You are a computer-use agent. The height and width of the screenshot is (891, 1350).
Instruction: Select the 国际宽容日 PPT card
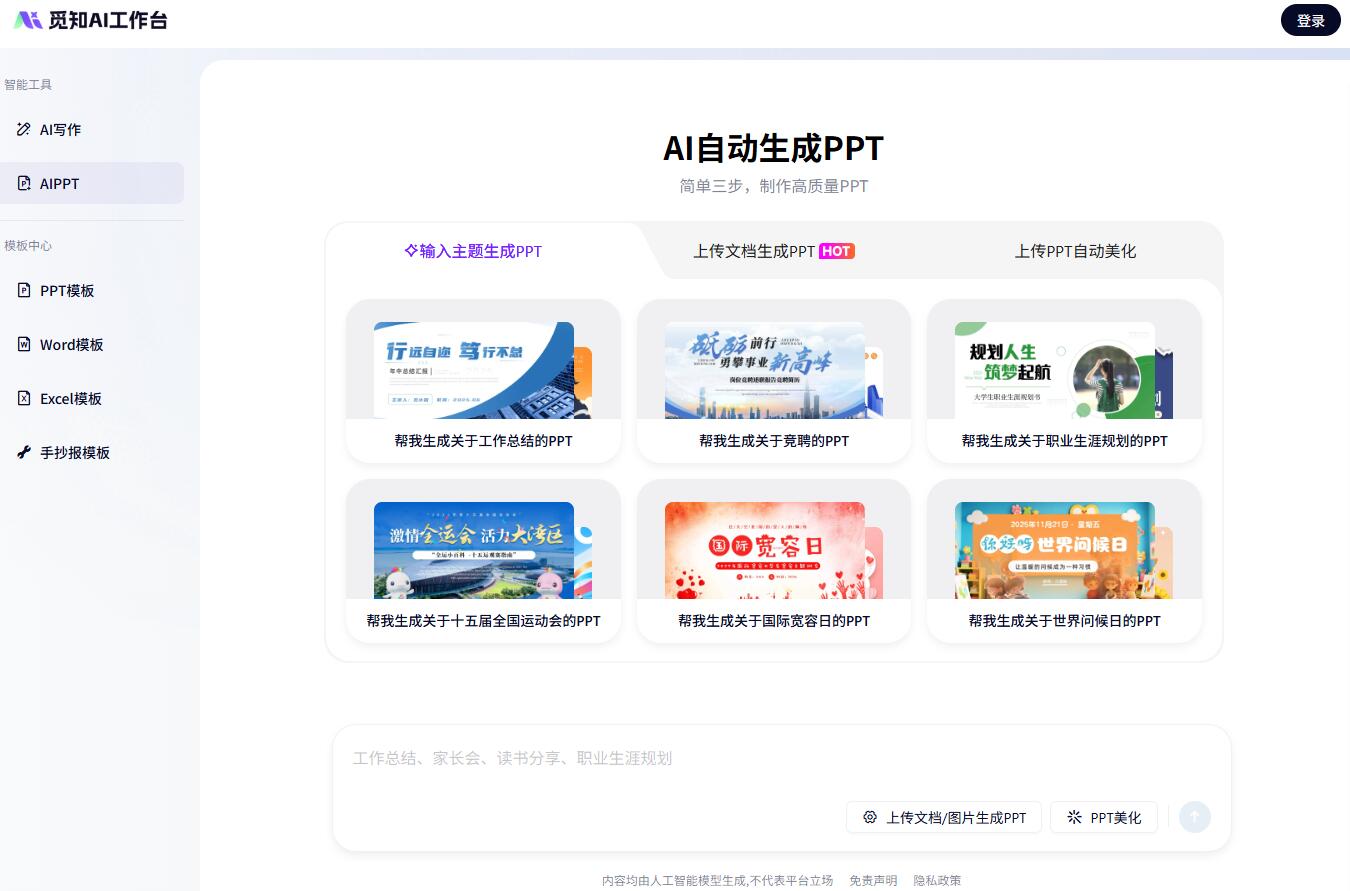(773, 561)
